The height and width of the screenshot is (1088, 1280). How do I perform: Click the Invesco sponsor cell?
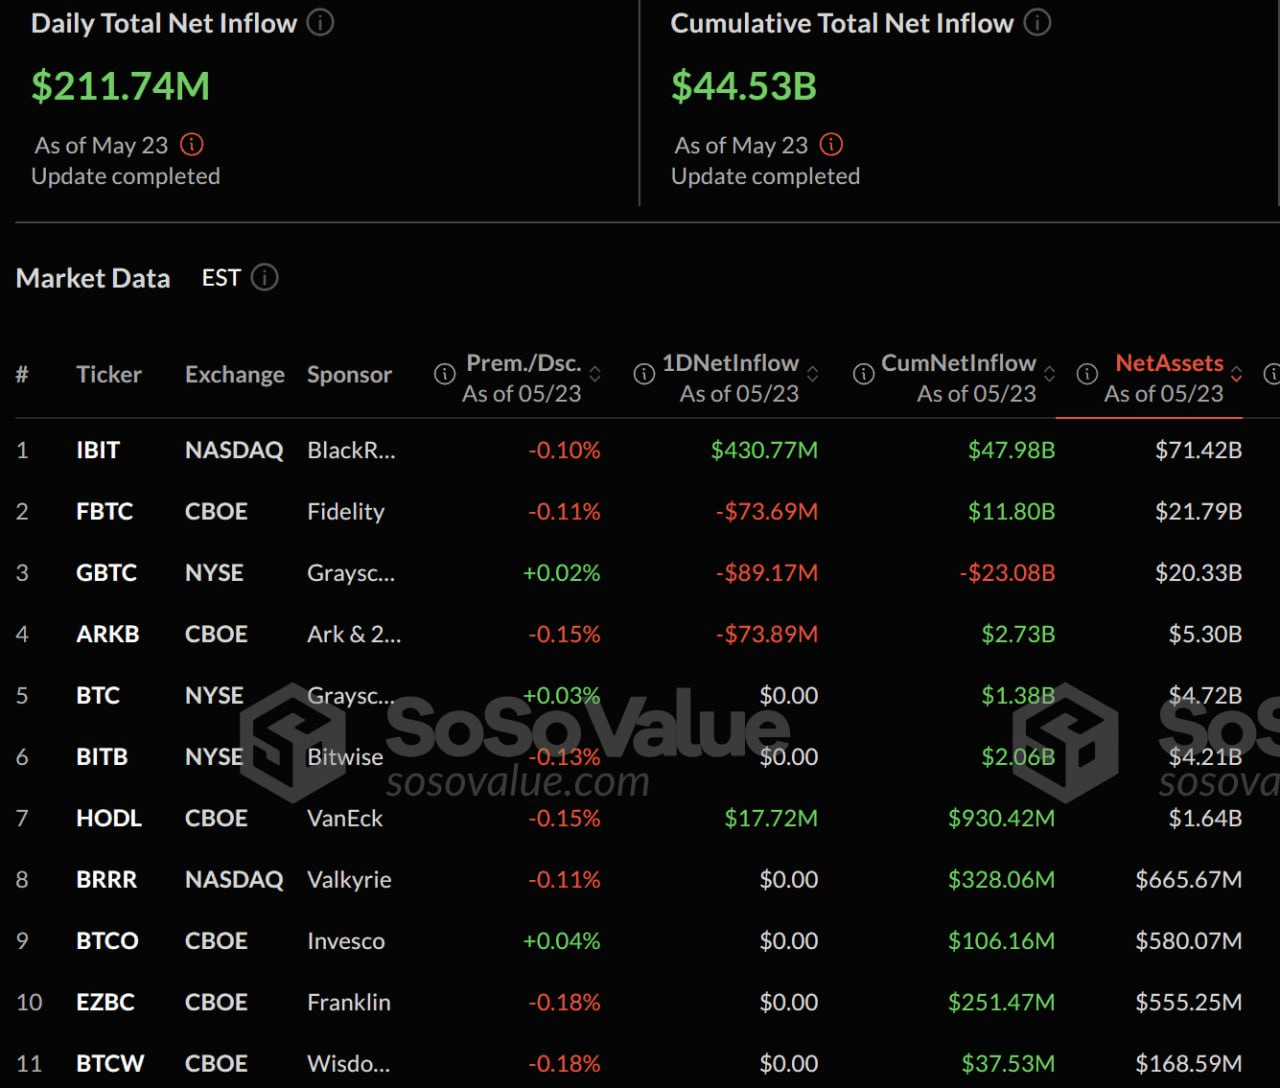click(x=346, y=941)
